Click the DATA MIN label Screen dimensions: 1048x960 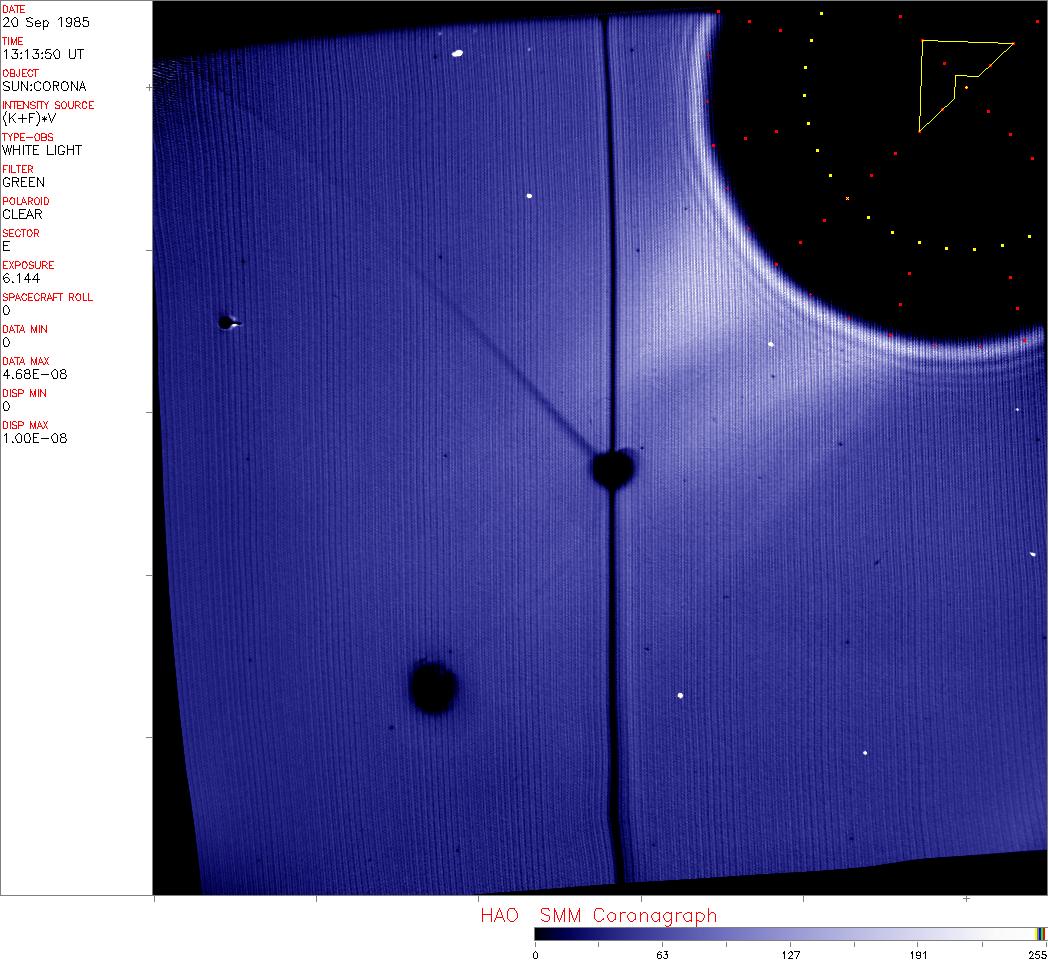click(x=25, y=330)
